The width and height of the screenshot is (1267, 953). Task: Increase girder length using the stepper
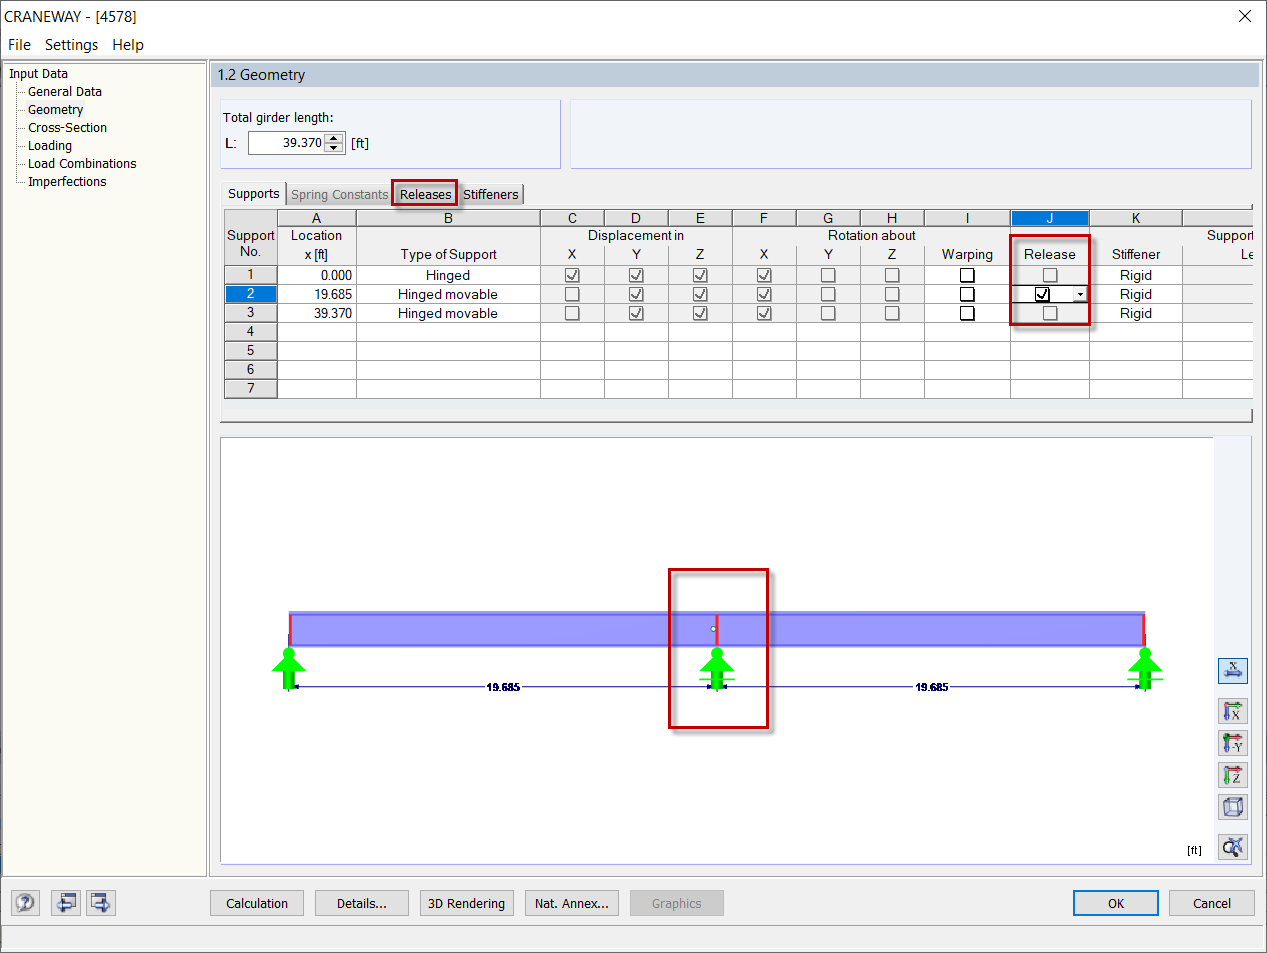click(333, 138)
